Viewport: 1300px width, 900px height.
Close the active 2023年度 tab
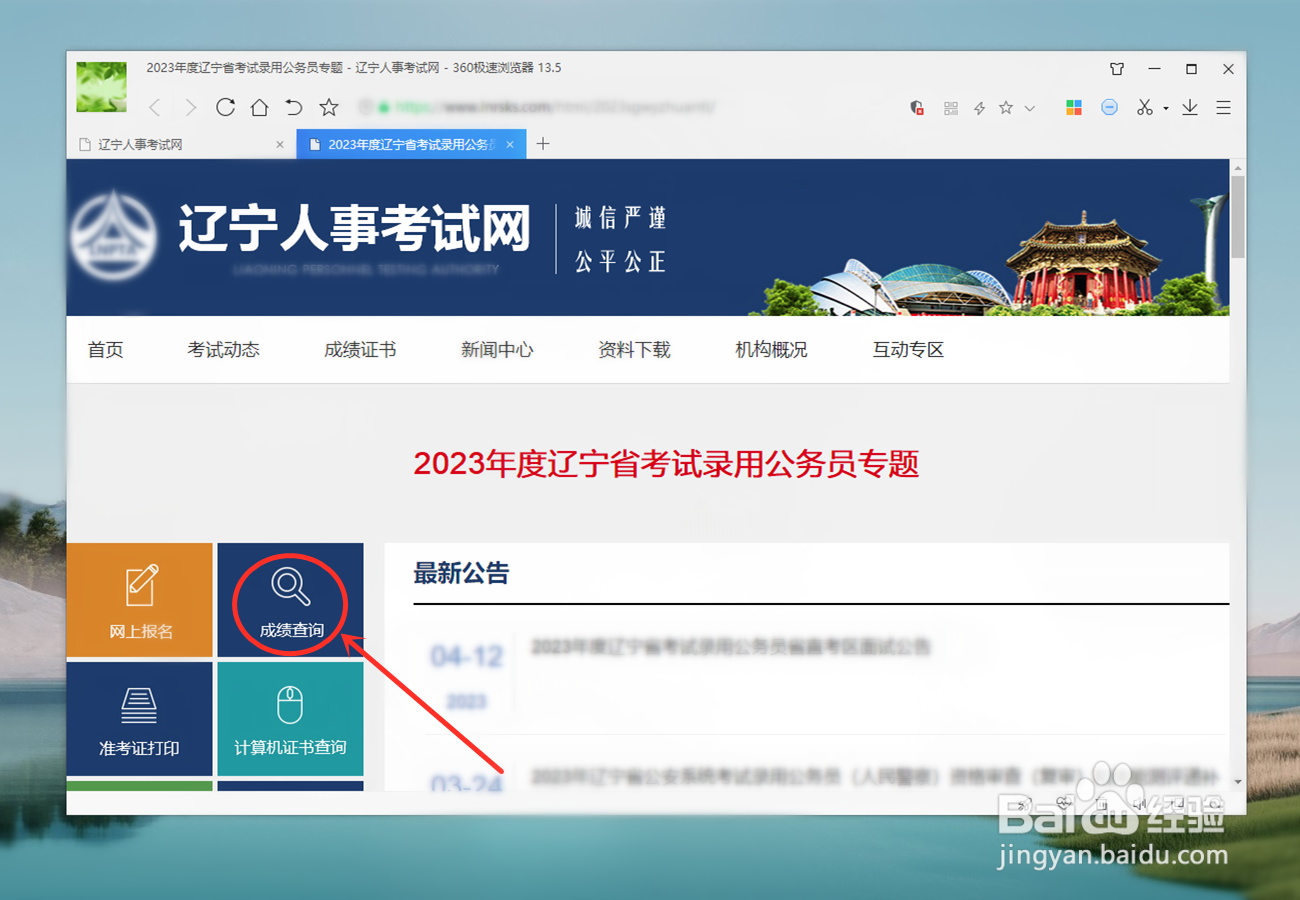510,145
